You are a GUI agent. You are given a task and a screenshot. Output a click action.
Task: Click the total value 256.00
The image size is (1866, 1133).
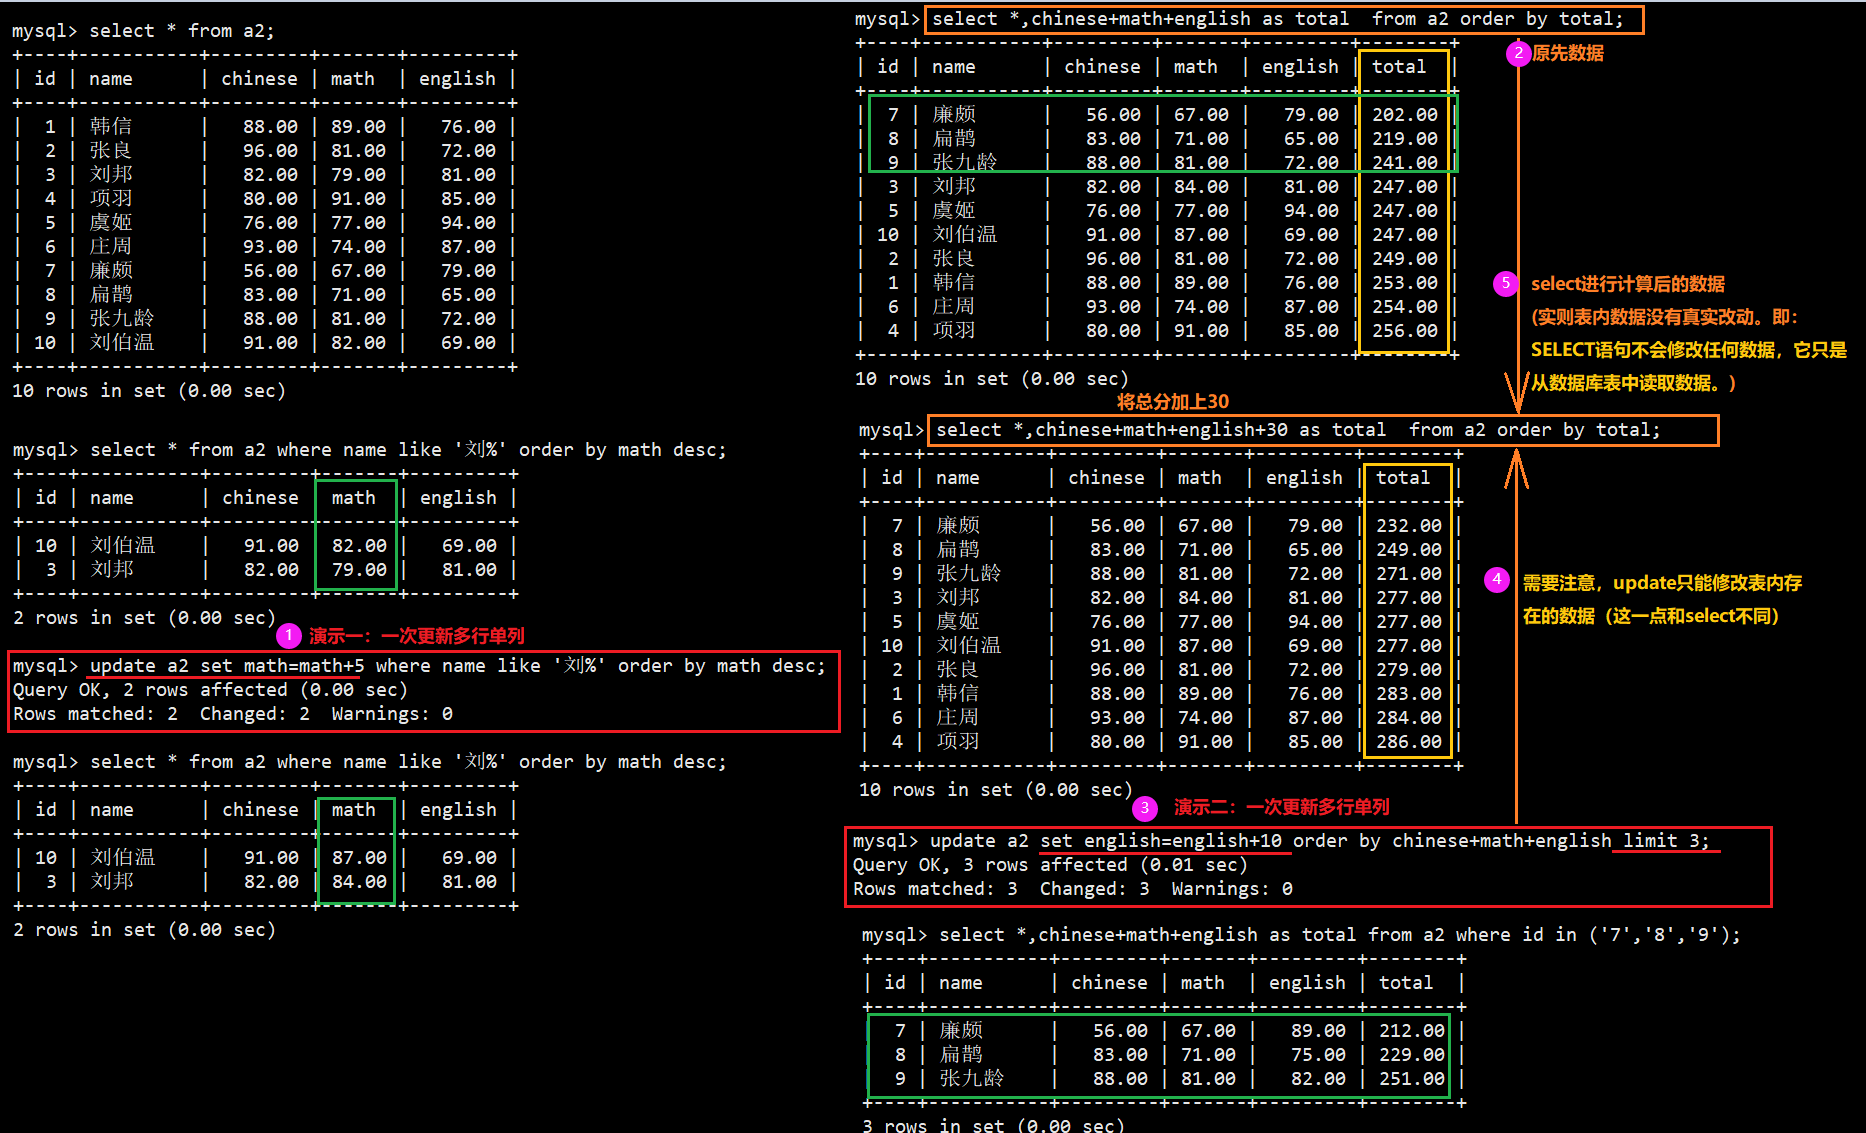click(1405, 331)
